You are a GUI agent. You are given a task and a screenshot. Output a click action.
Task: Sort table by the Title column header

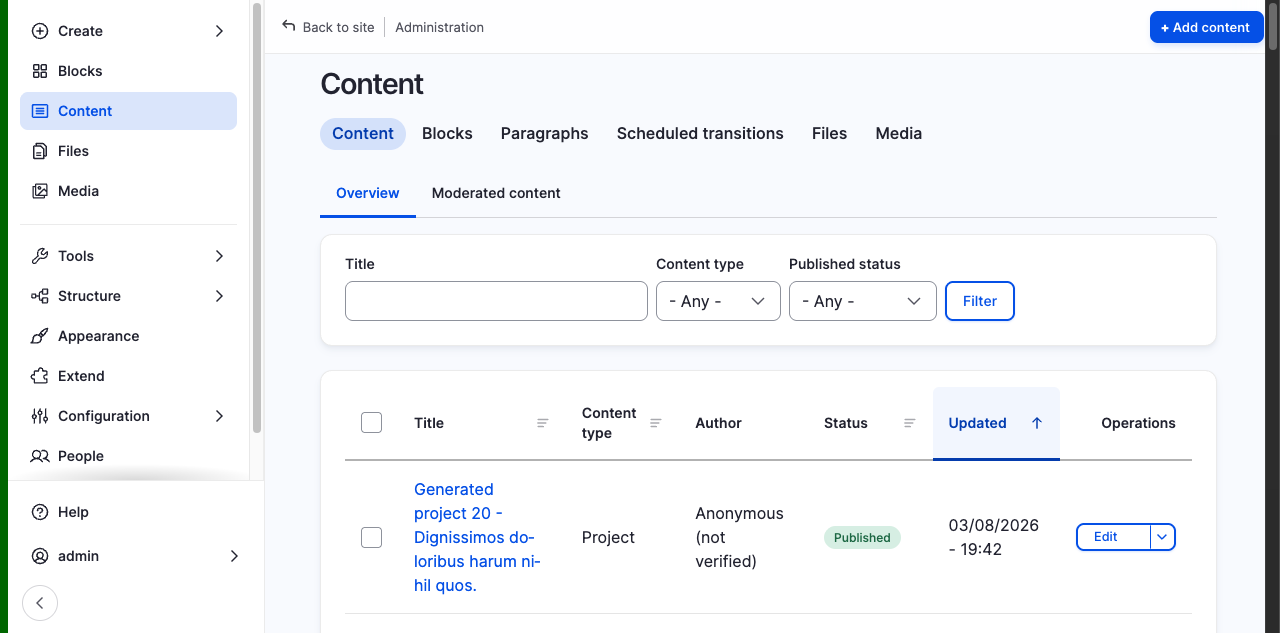[x=482, y=423]
